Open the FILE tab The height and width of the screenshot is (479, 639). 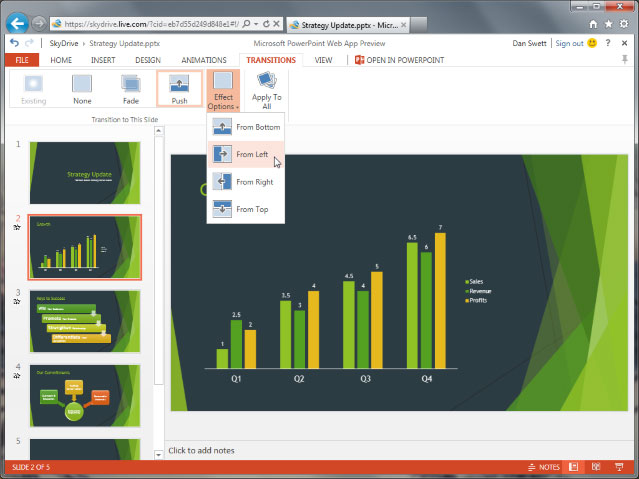22,60
